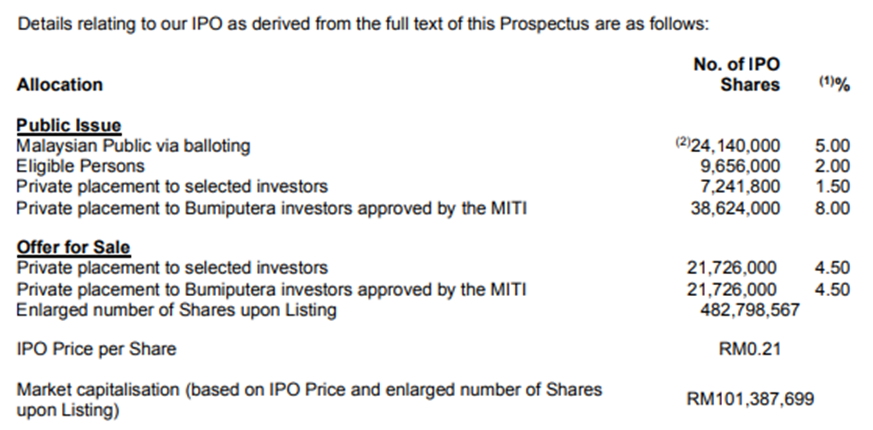This screenshot has height=430, width=873.
Task: Click the 'Public Issue' underlined heading
Action: (x=69, y=126)
